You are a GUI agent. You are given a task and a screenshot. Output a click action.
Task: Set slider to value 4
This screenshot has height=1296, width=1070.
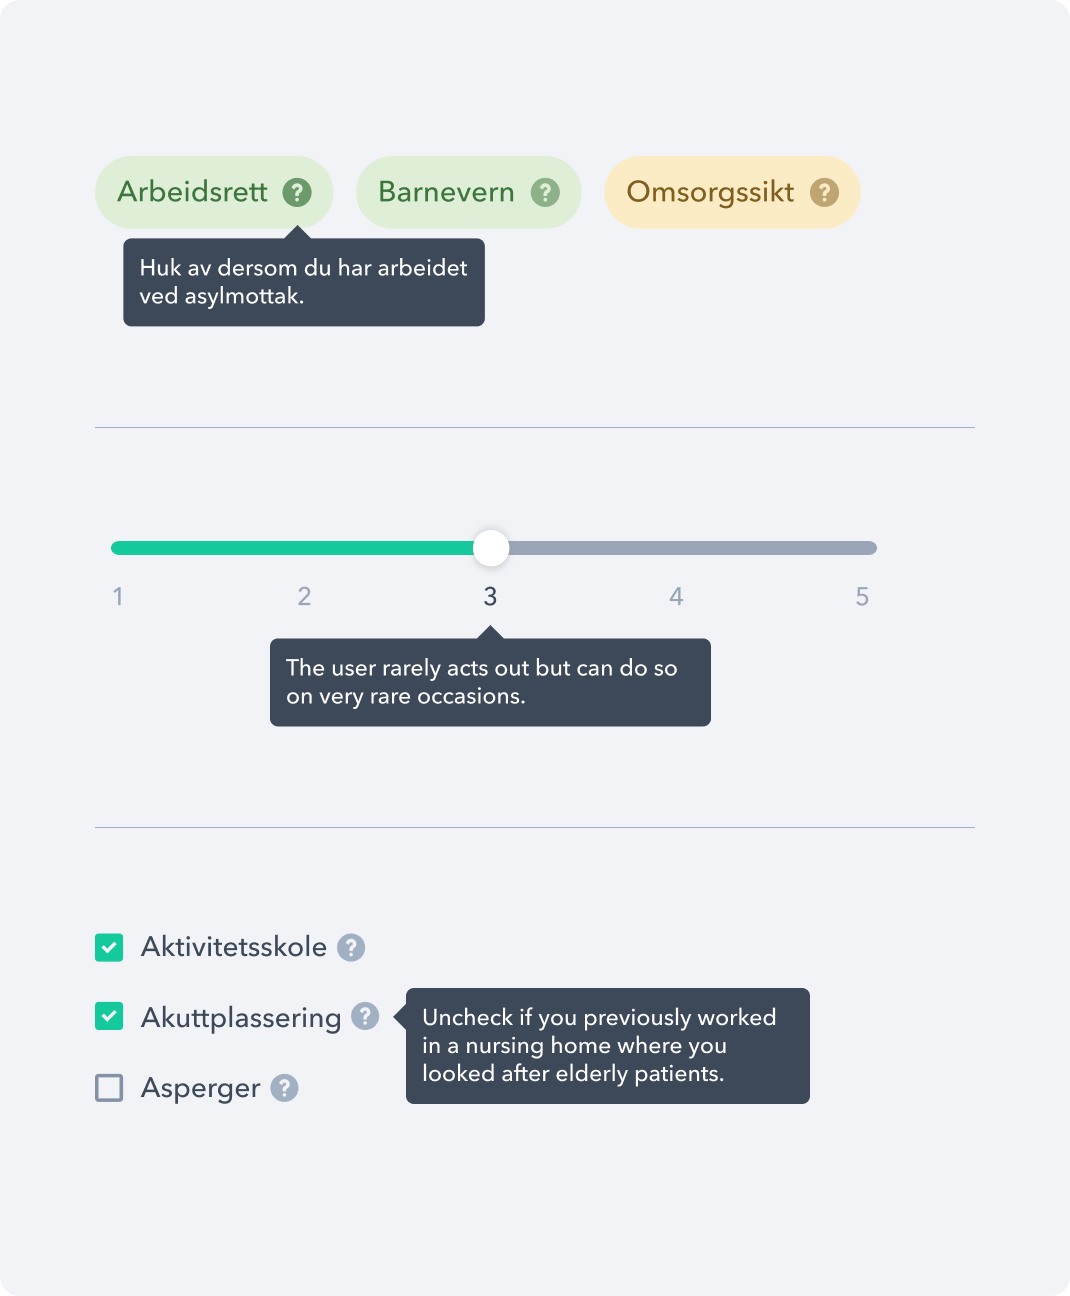click(x=676, y=548)
